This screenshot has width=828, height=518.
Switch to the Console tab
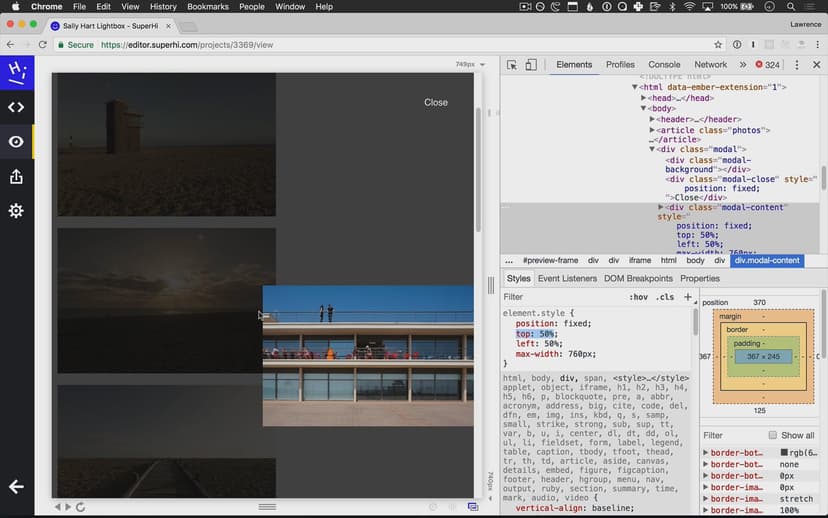tap(664, 65)
